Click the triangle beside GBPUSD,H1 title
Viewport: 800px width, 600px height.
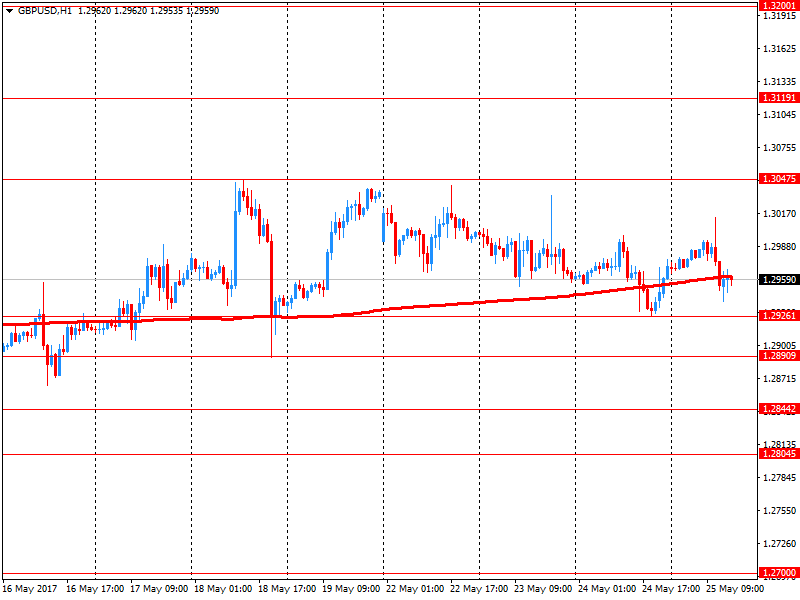click(9, 11)
